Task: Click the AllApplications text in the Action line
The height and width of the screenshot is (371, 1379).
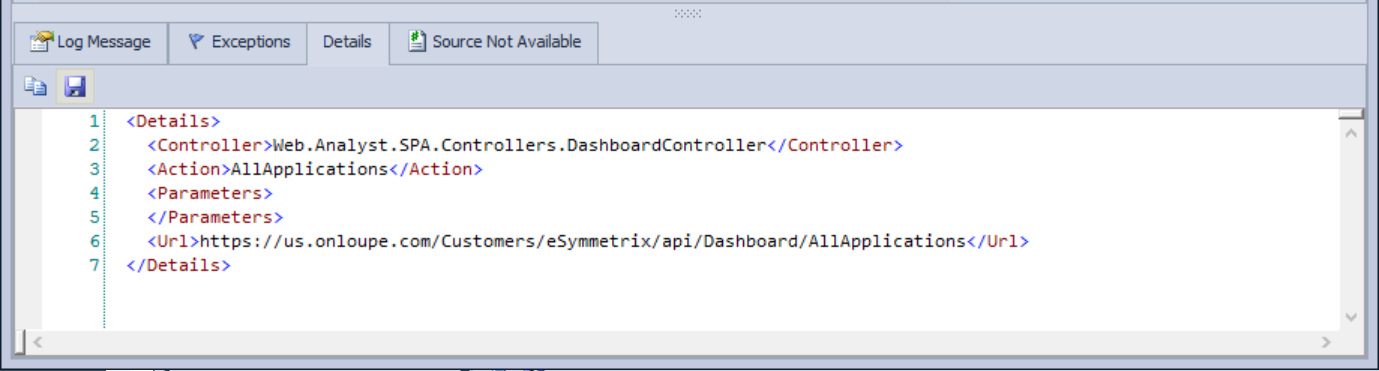Action: coord(309,169)
